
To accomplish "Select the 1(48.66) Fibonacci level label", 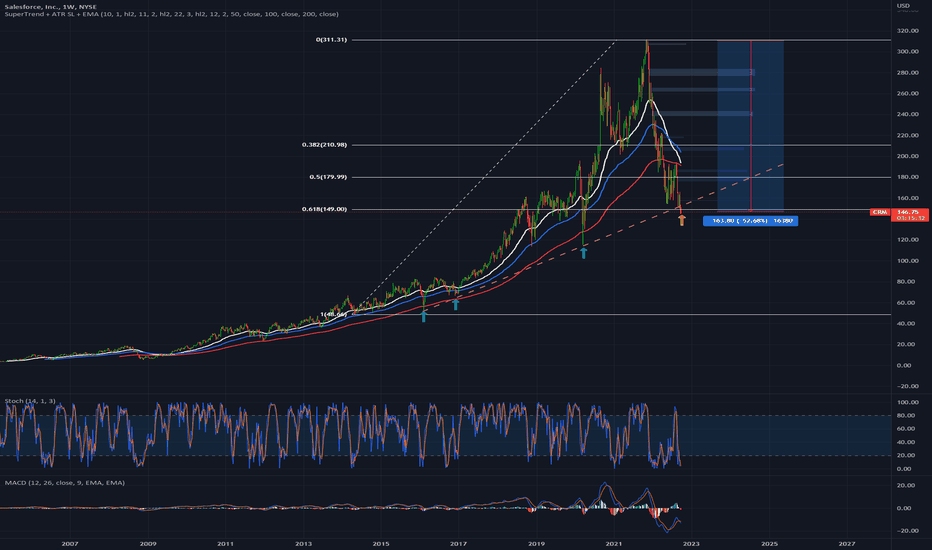I will tap(333, 314).
